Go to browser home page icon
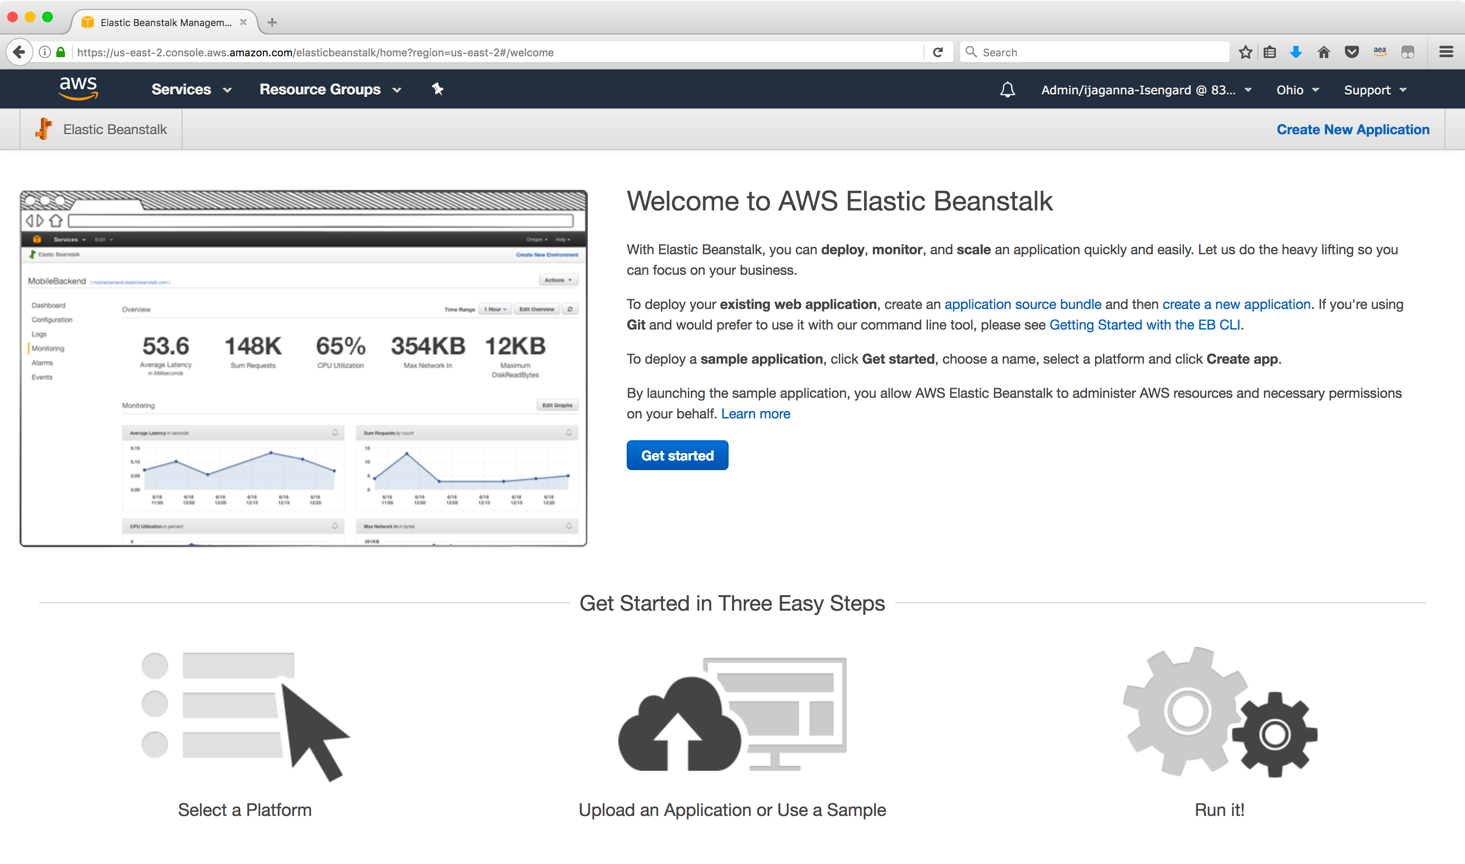Viewport: 1465px width, 864px height. pyautogui.click(x=1323, y=52)
